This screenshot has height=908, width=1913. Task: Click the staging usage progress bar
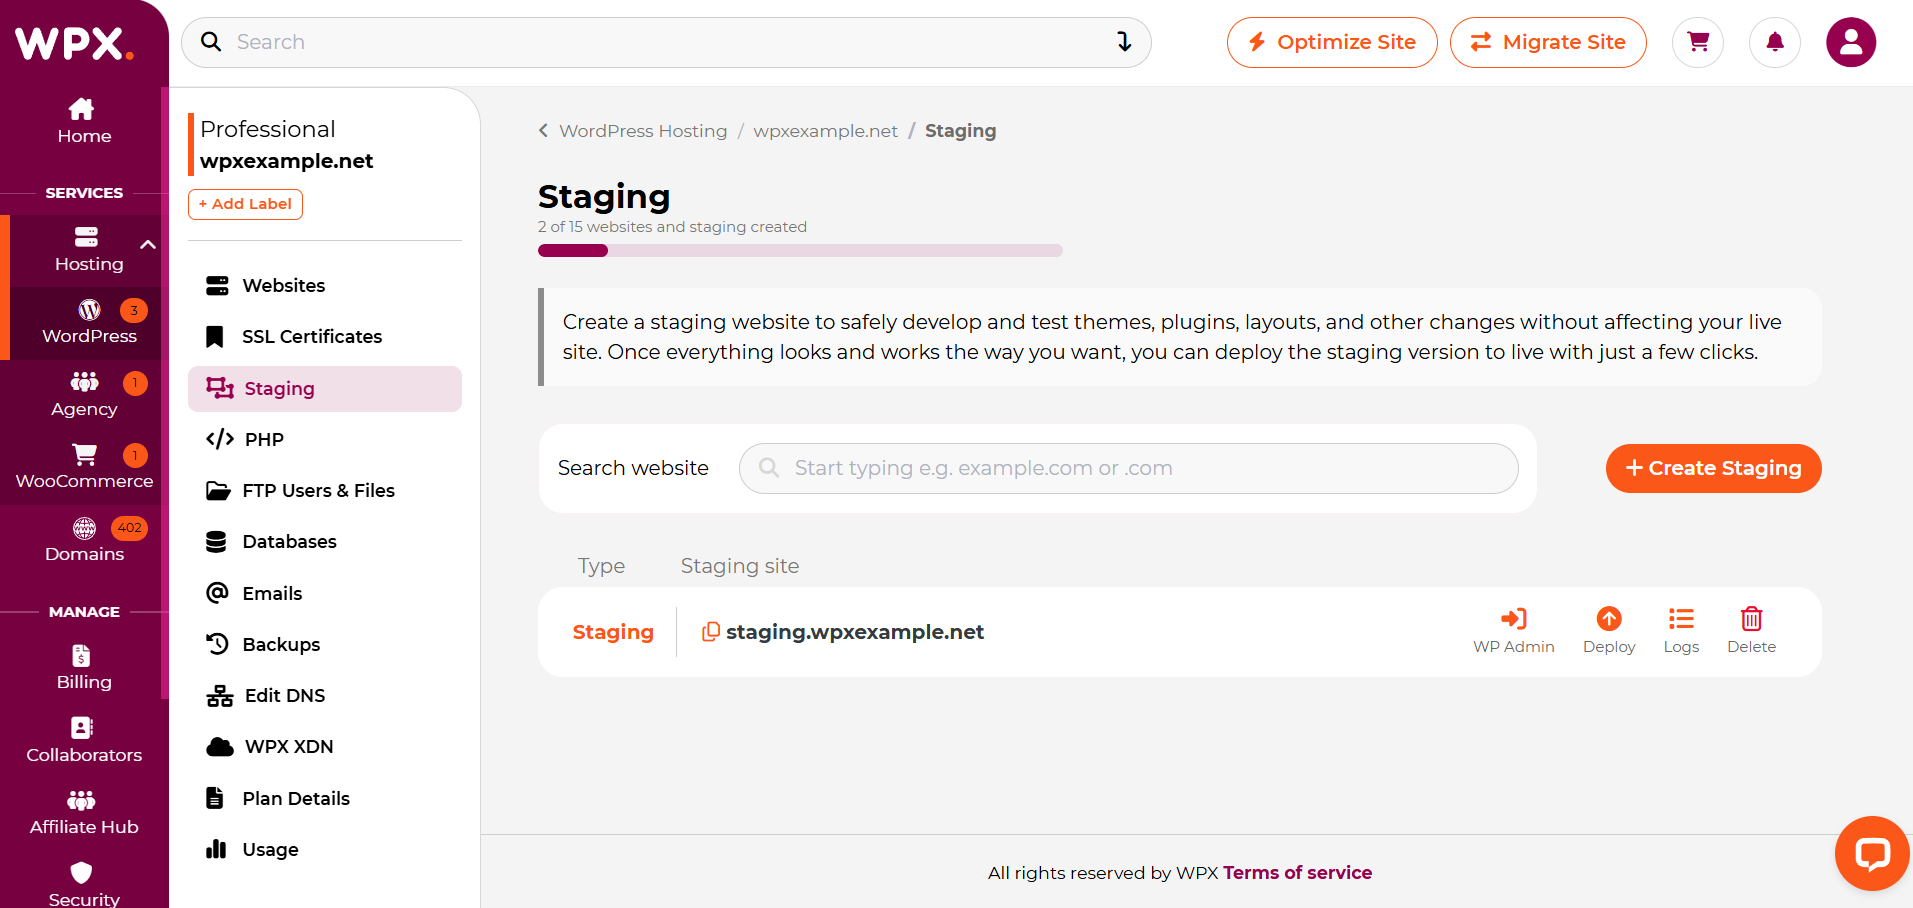tap(800, 251)
